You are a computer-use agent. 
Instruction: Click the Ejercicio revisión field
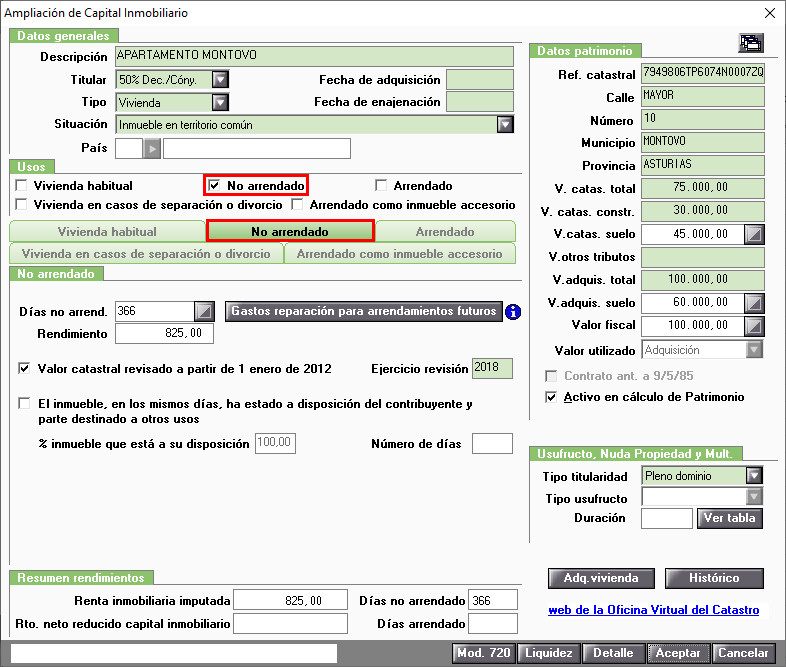(492, 368)
